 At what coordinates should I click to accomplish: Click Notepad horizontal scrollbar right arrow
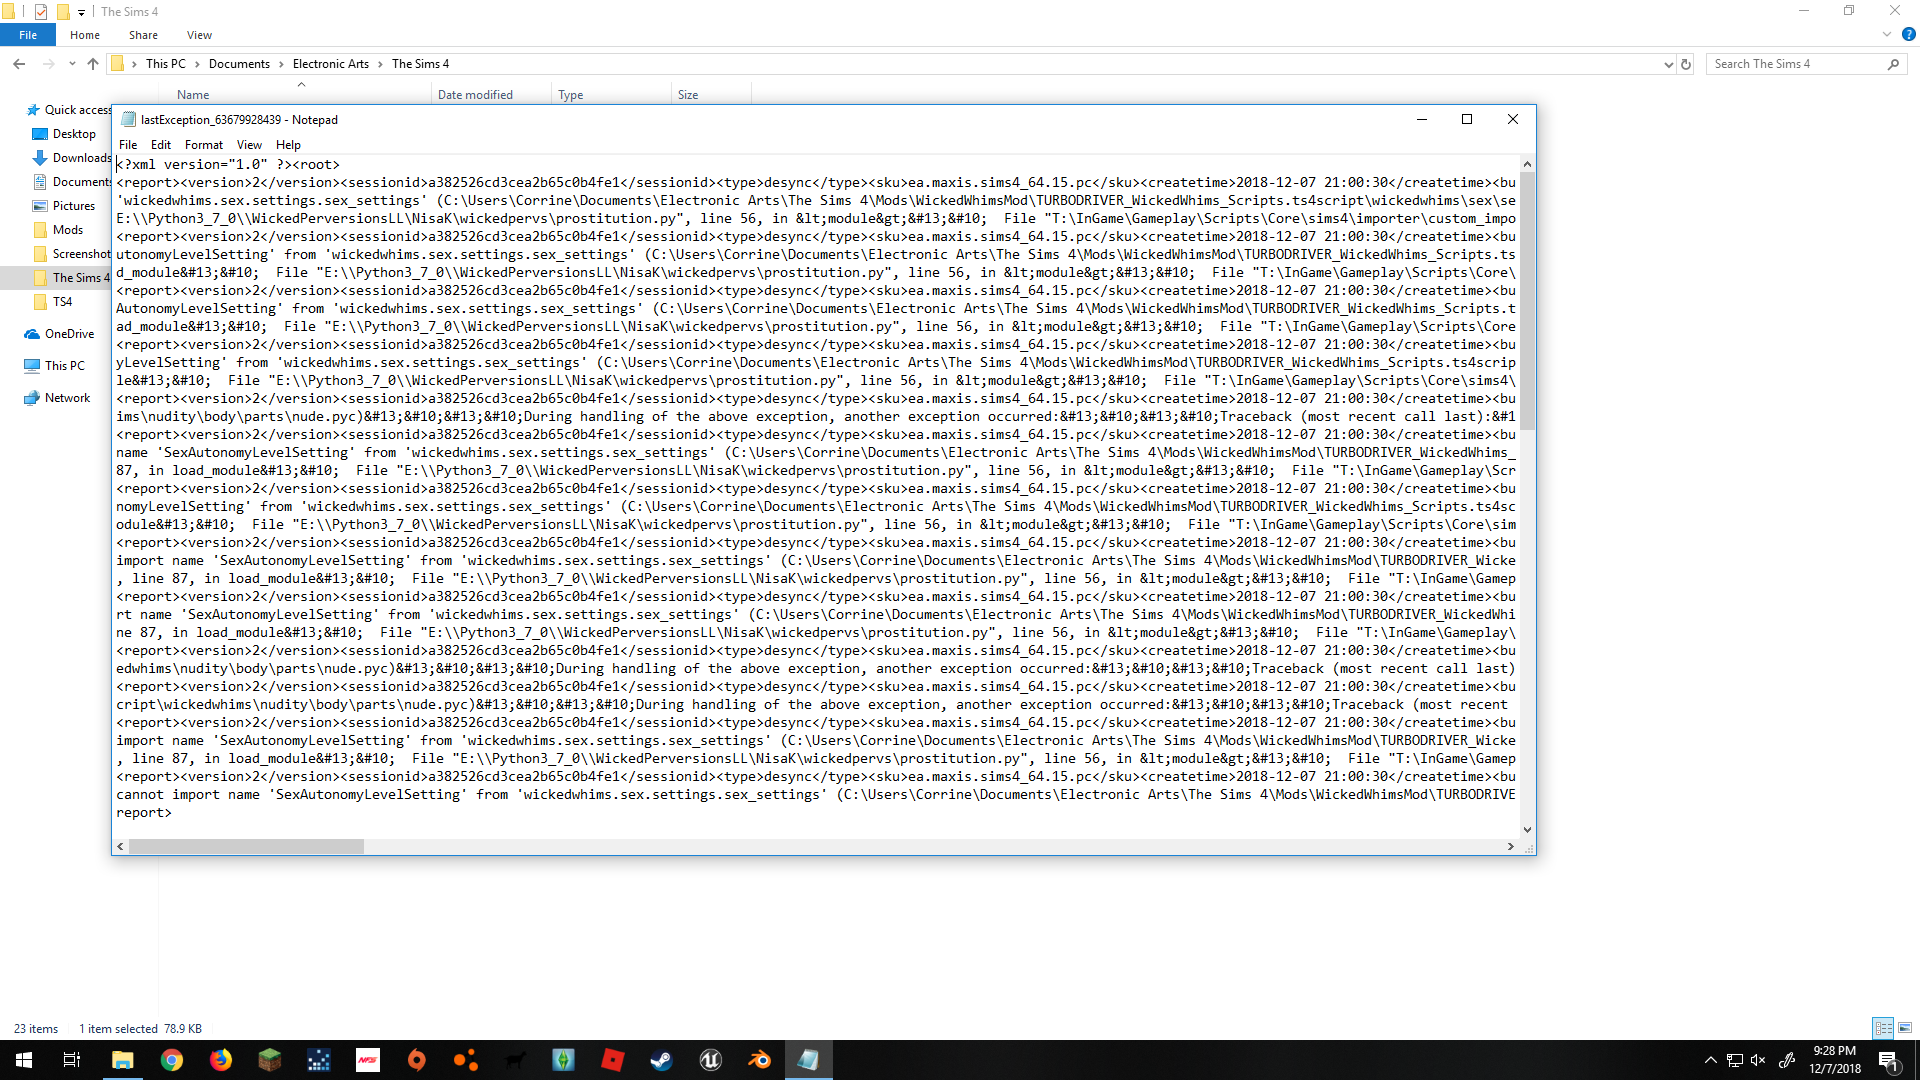coord(1510,846)
